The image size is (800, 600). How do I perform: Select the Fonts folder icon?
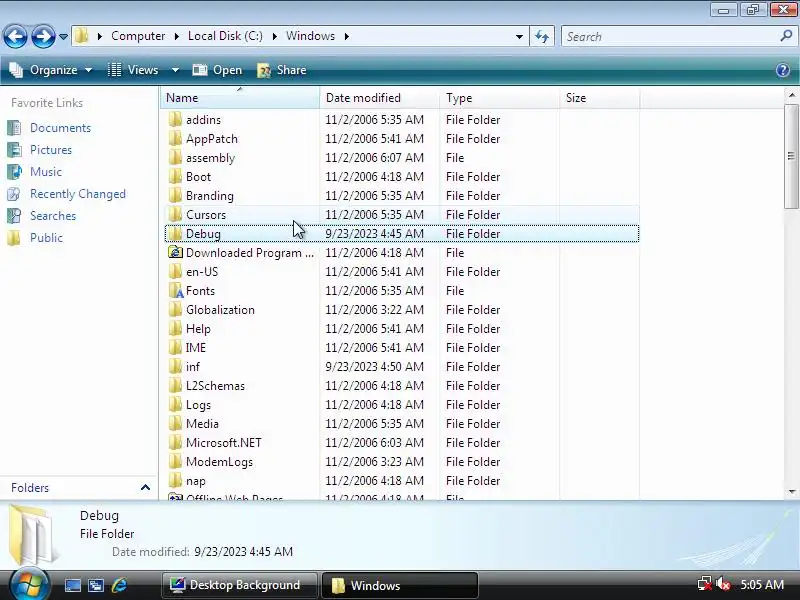[175, 290]
